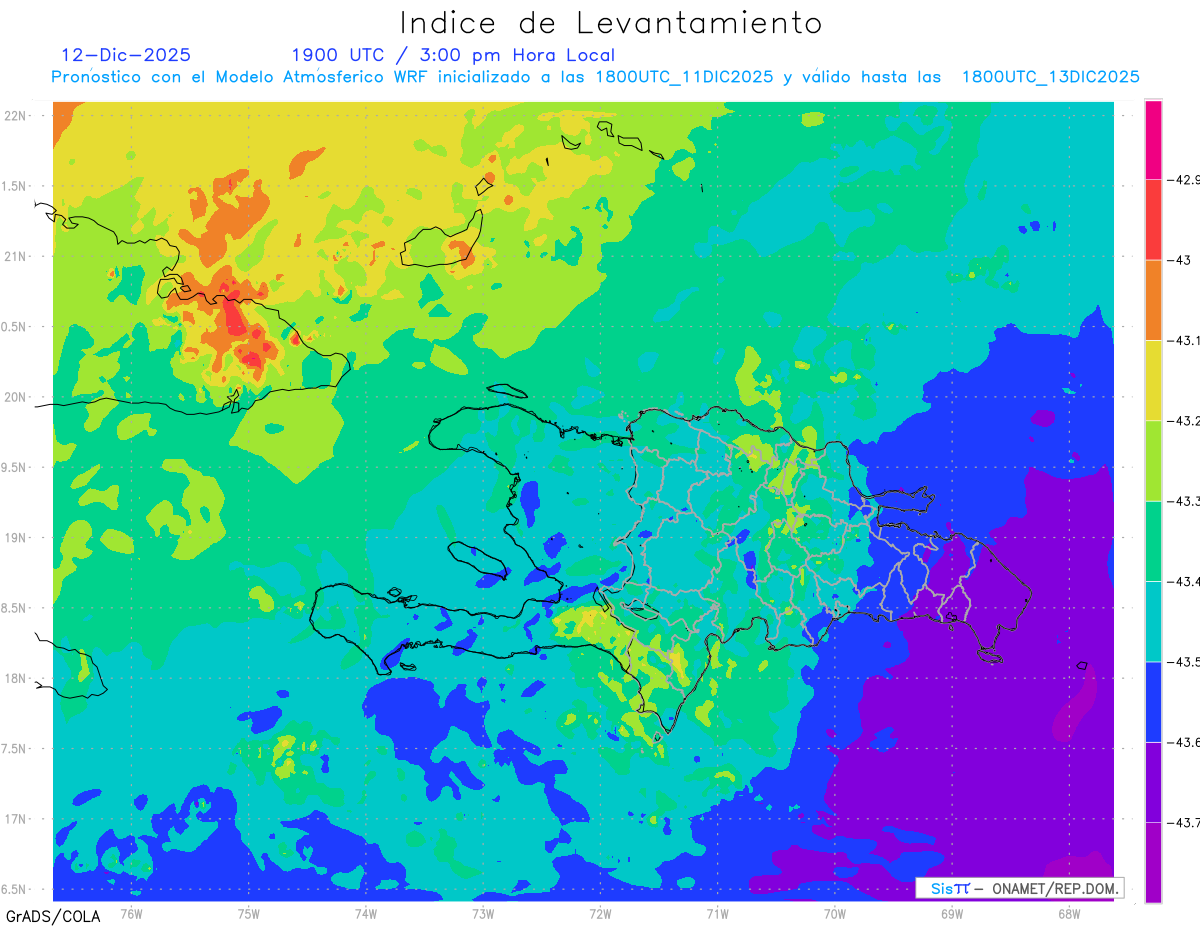Viewport: 1200px width, 927px height.
Task: Click the '18N' latitude label
Action: pos(17,678)
